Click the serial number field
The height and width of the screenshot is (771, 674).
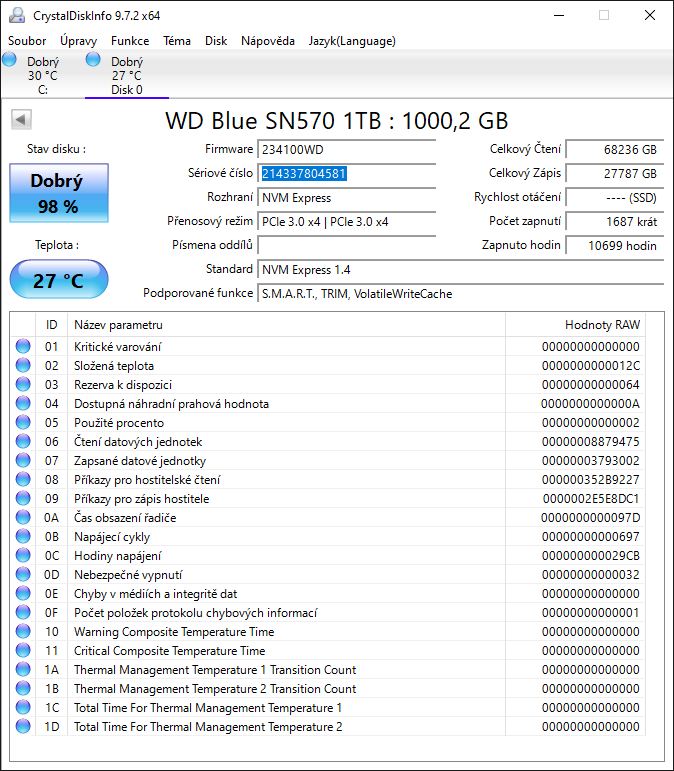tap(347, 174)
